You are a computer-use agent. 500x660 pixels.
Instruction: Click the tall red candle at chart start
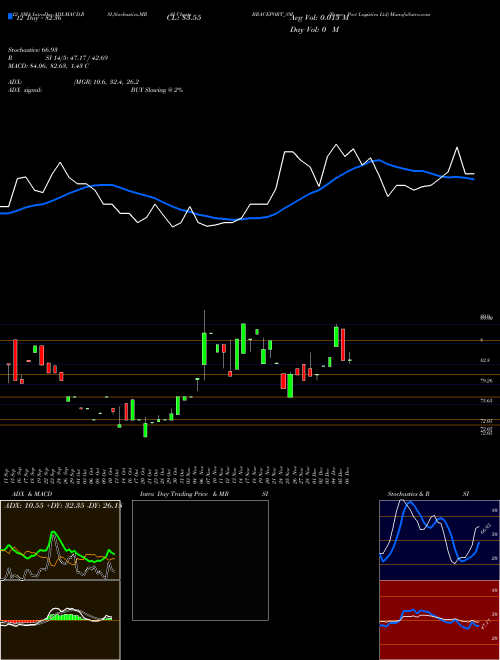coord(16,360)
